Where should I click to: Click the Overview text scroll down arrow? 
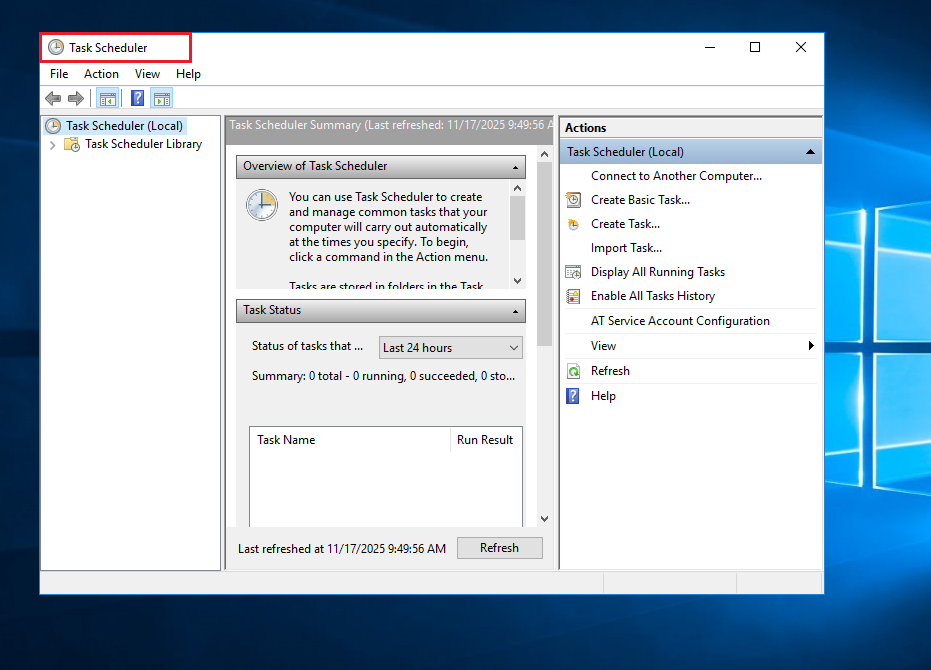point(517,281)
